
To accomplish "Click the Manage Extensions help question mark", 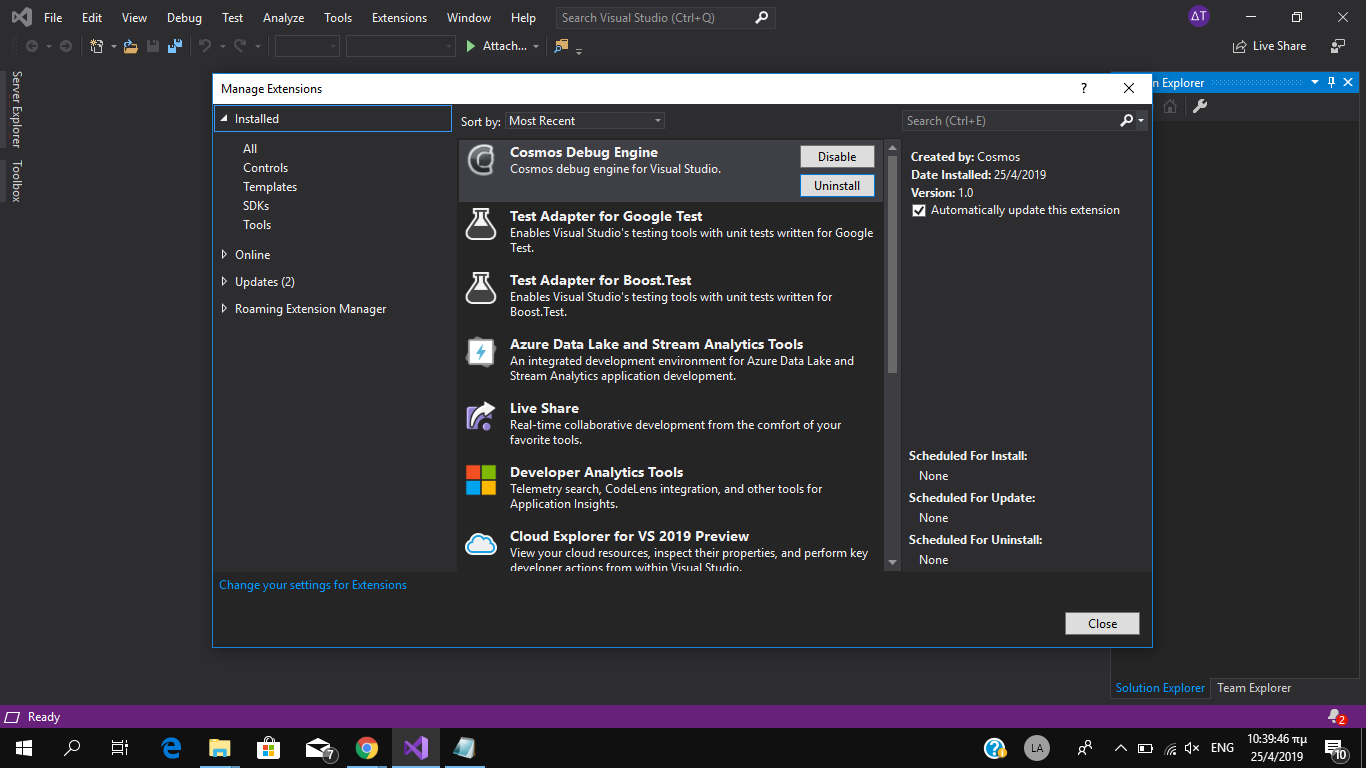I will coord(1083,89).
